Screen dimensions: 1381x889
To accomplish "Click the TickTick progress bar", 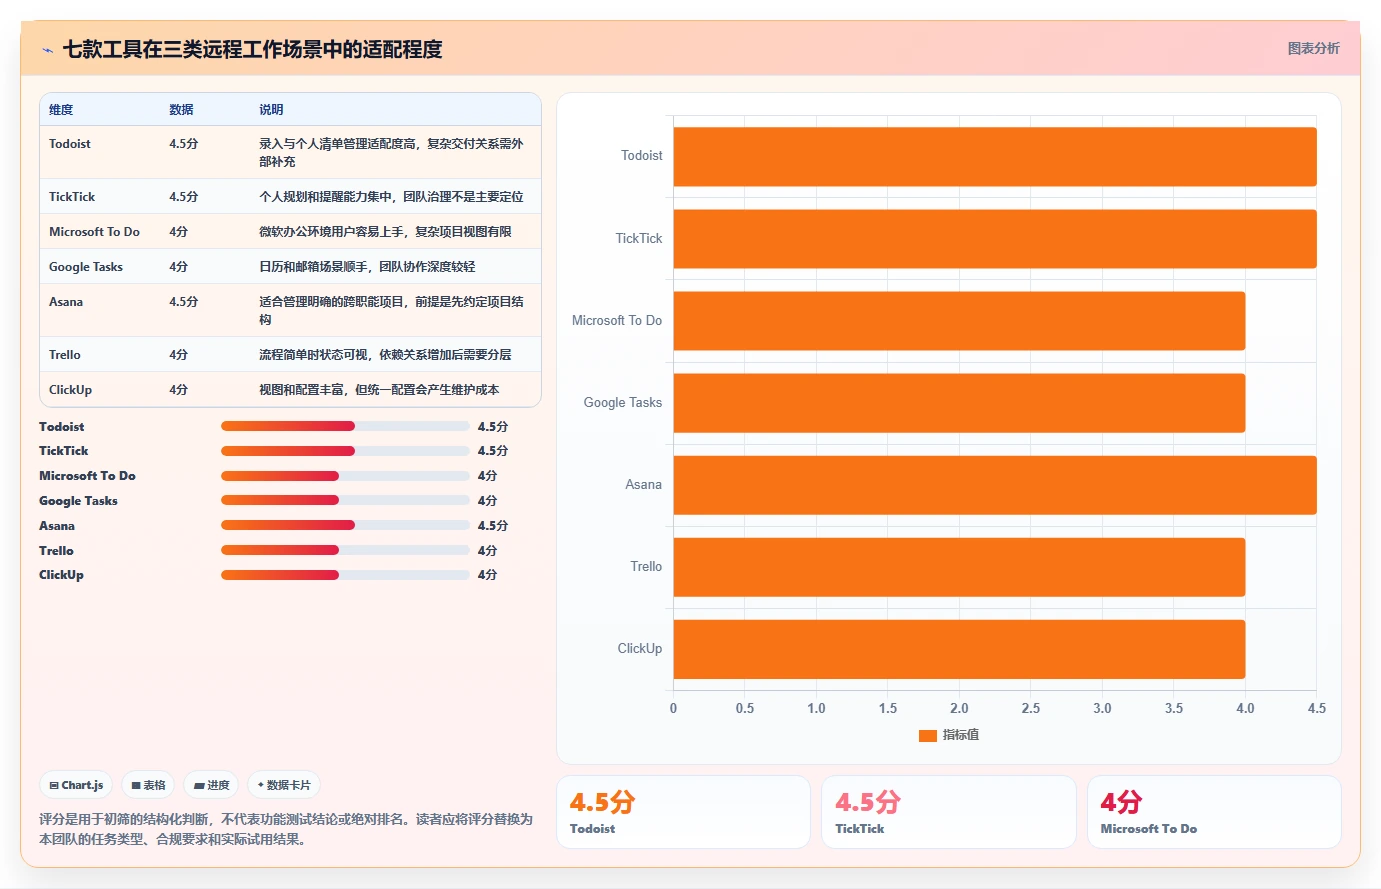I will (x=345, y=451).
